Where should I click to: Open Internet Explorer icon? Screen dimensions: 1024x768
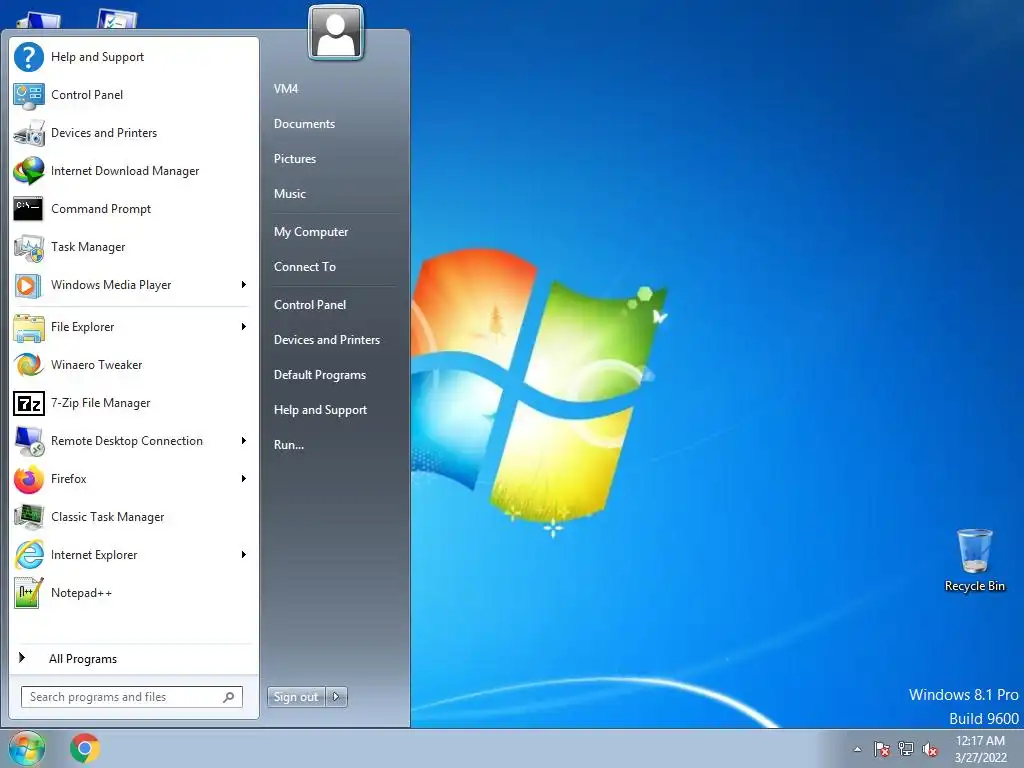click(29, 555)
